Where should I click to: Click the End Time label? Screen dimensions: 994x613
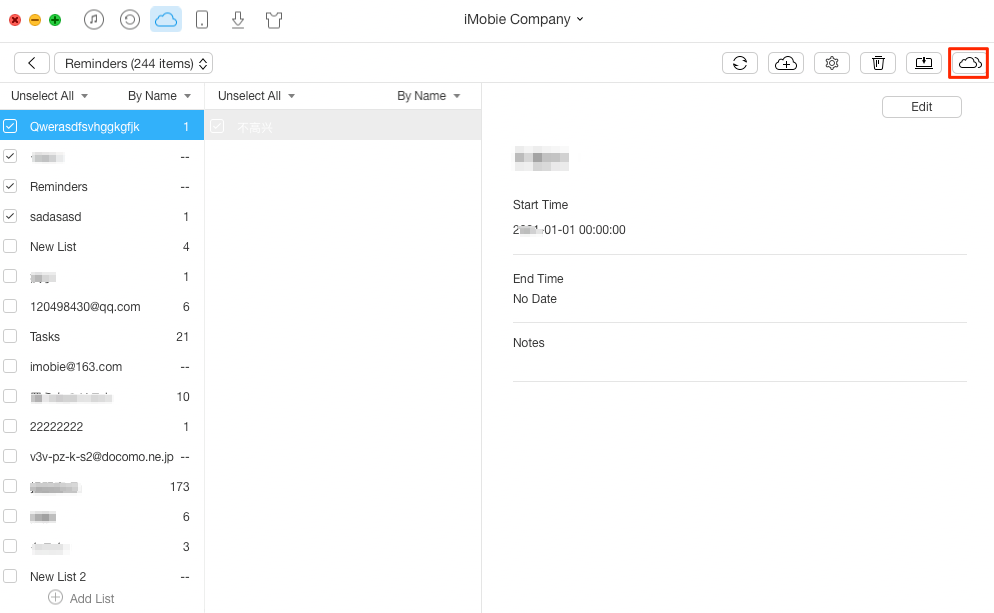[538, 279]
